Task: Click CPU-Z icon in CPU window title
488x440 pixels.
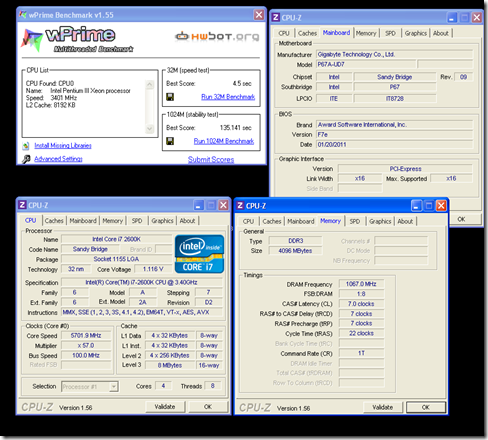Action: [x=22, y=205]
